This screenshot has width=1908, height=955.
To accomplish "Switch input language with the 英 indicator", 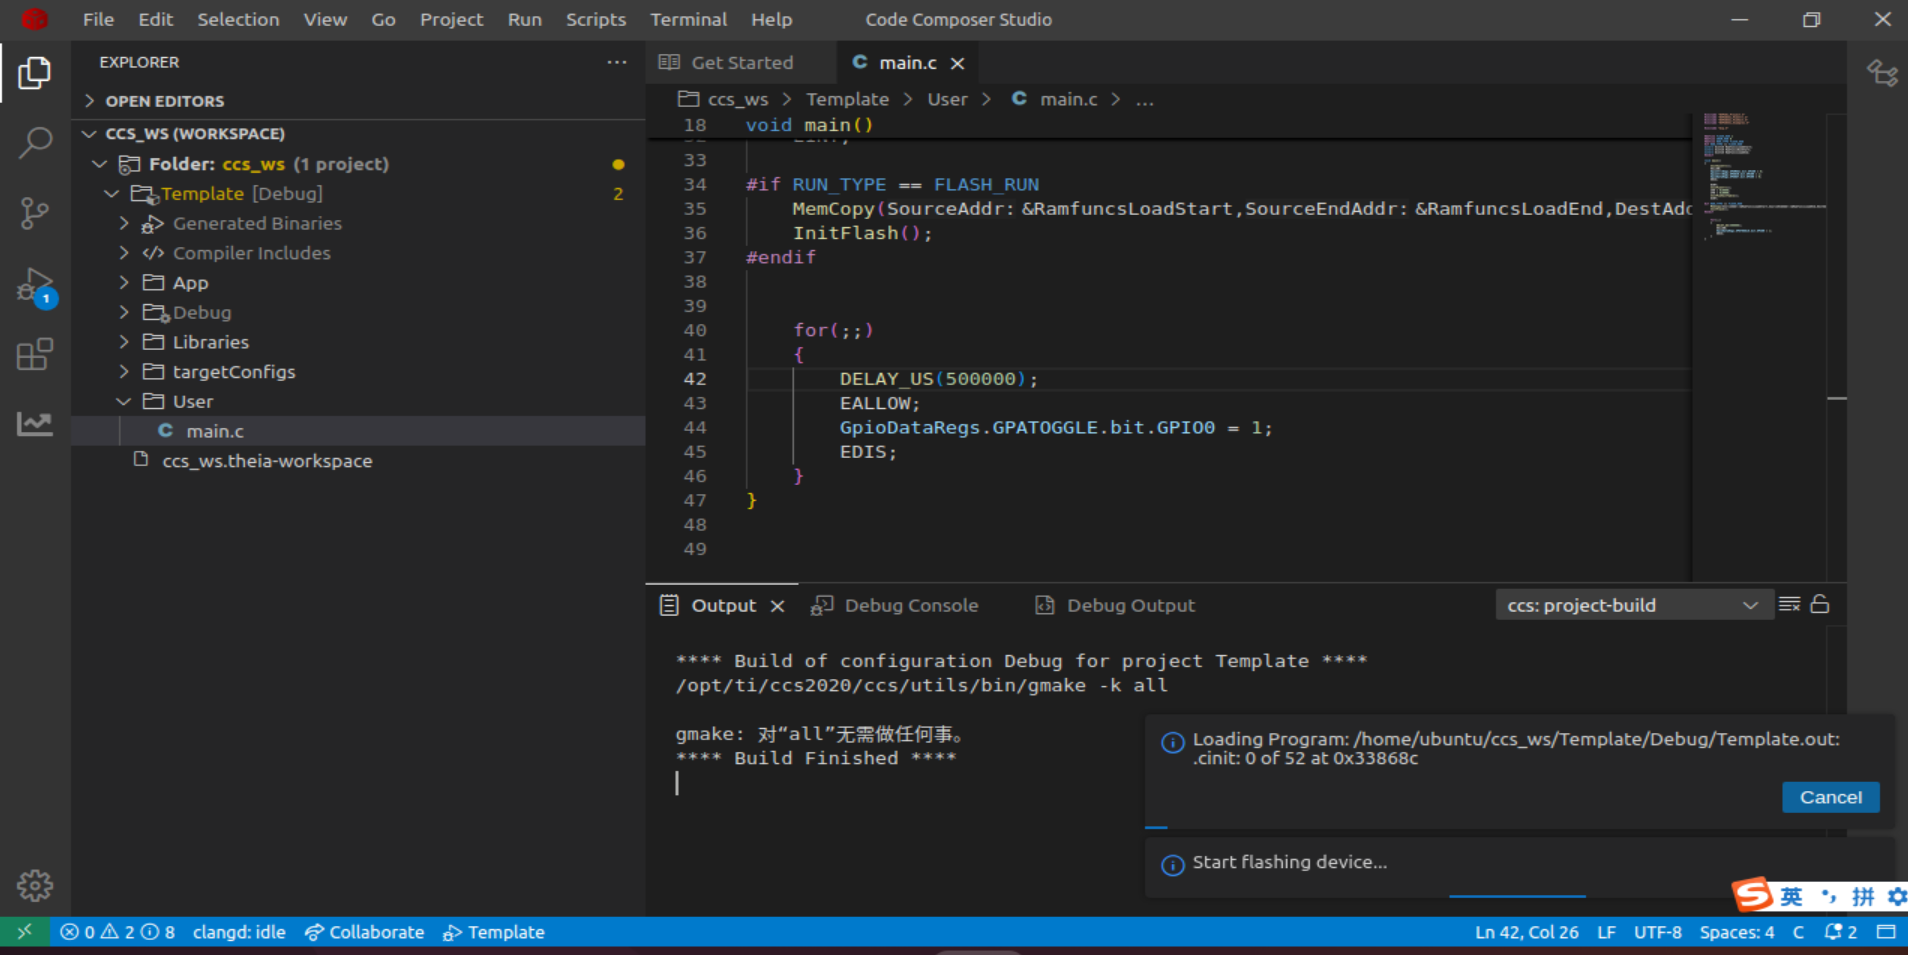I will pos(1791,896).
